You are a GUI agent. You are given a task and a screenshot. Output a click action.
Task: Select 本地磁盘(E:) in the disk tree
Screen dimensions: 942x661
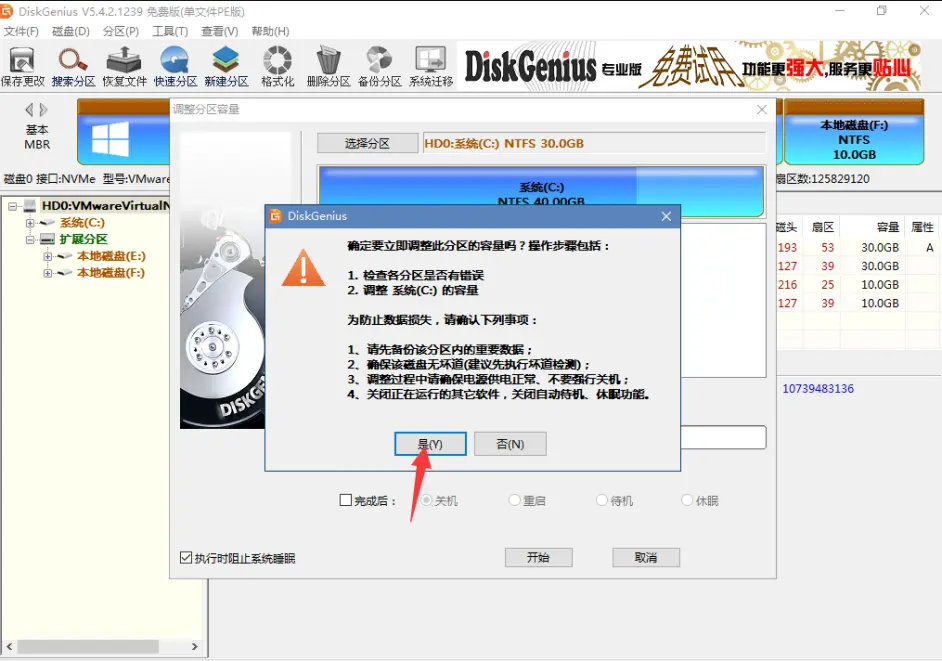pyautogui.click(x=111, y=256)
